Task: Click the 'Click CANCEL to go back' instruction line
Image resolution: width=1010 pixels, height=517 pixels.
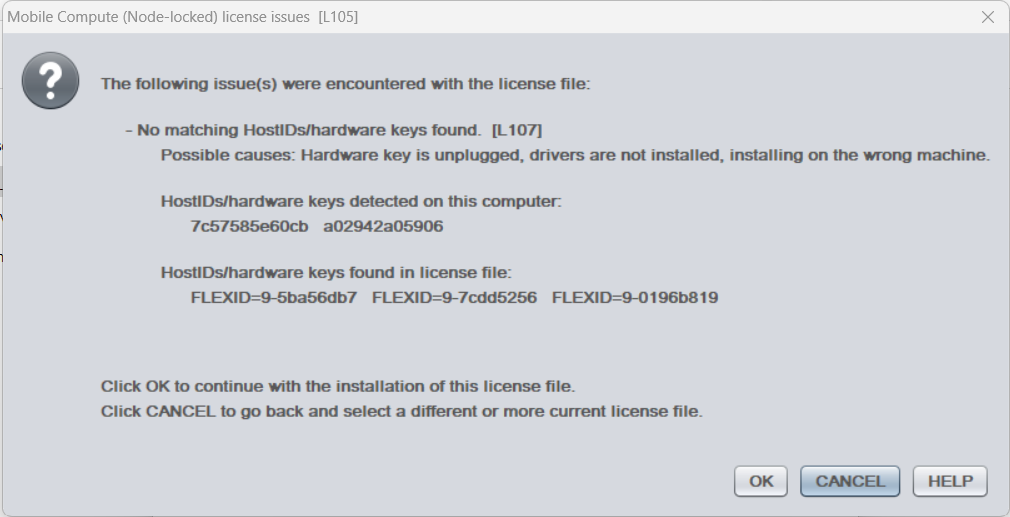Action: click(401, 411)
